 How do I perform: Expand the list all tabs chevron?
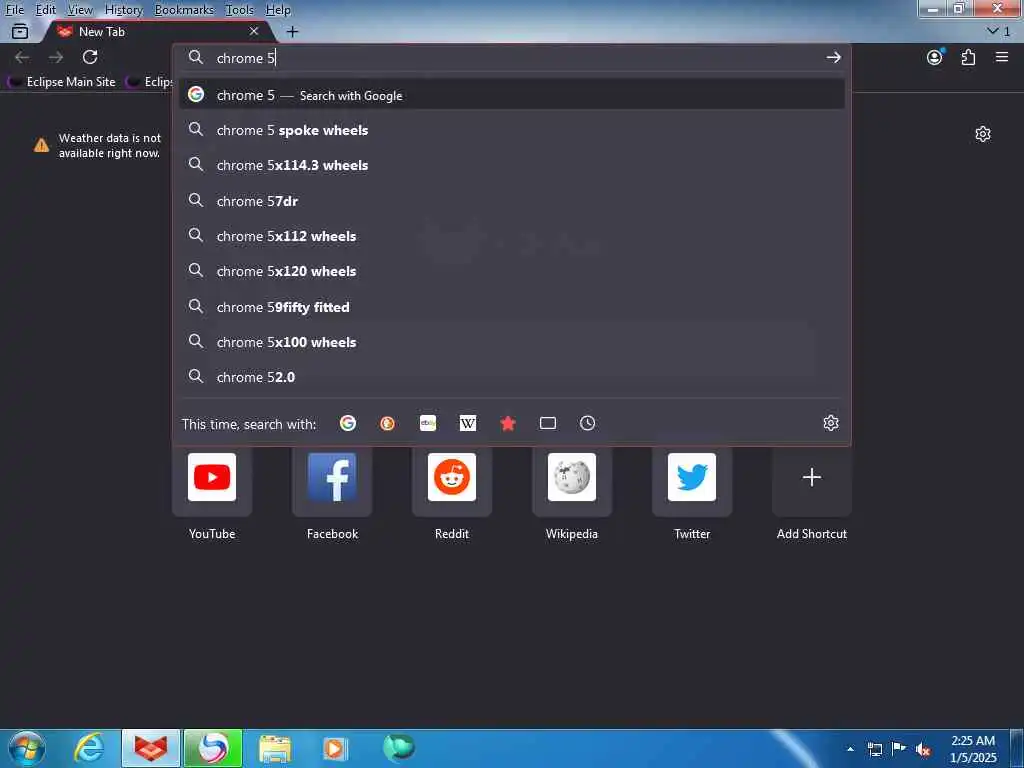pyautogui.click(x=999, y=31)
